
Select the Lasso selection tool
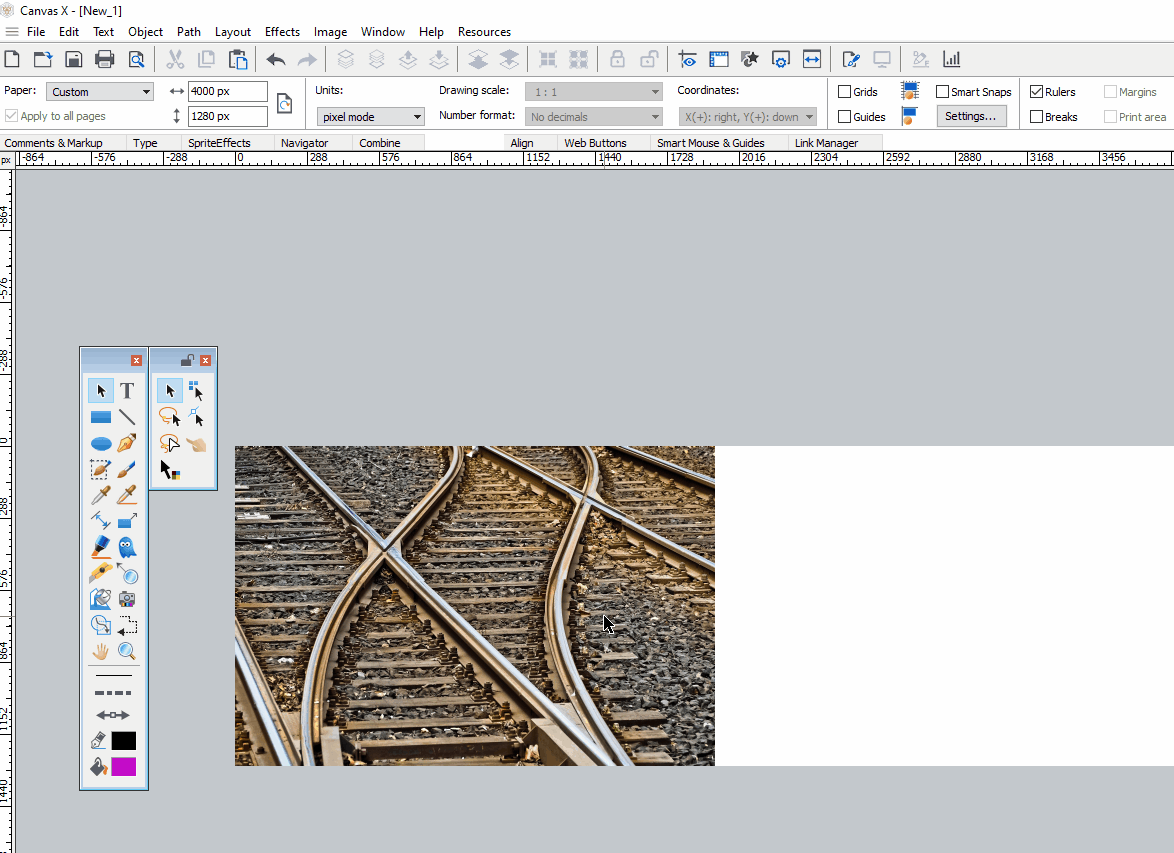coord(168,417)
